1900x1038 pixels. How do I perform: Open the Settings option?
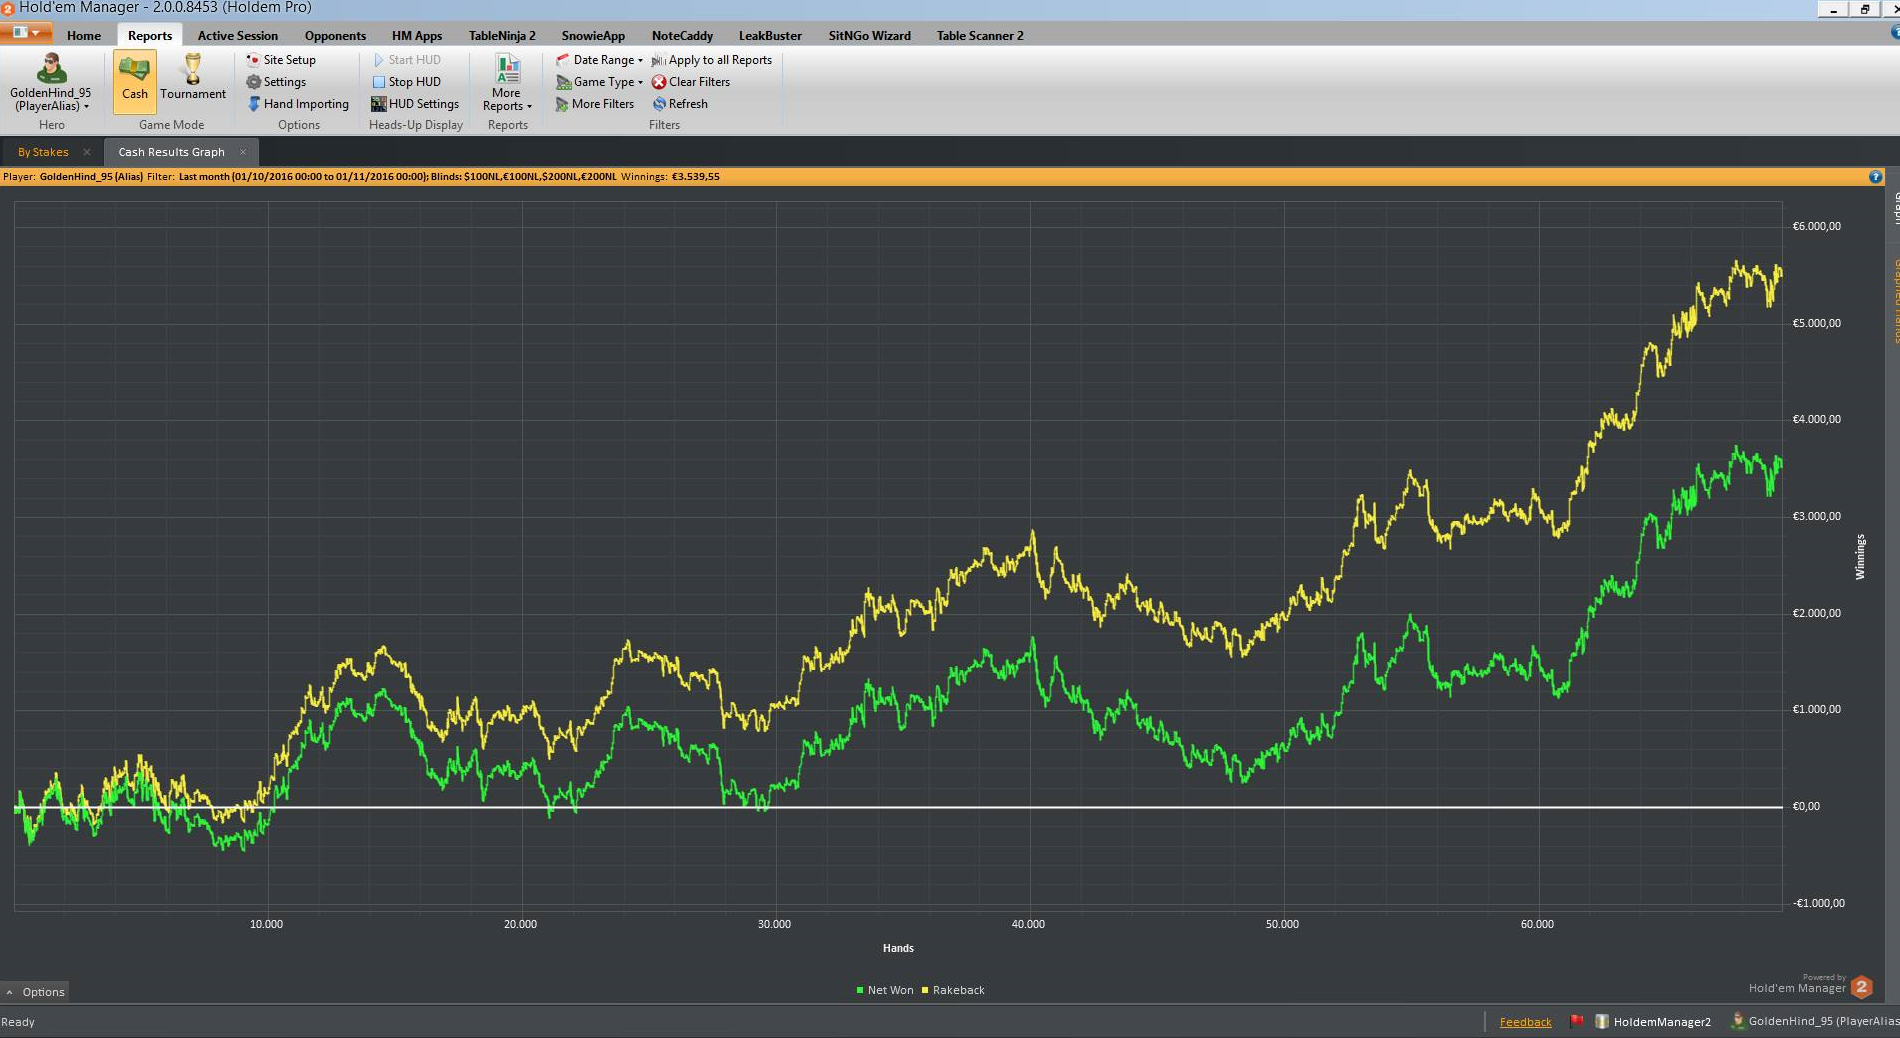pyautogui.click(x=276, y=82)
